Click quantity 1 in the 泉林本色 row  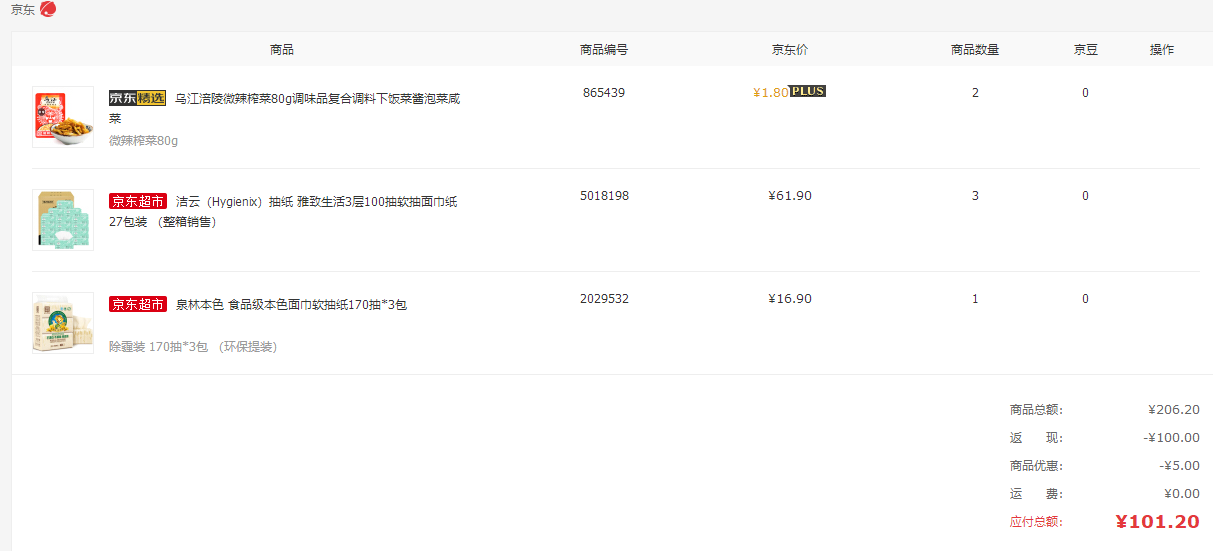coord(975,298)
